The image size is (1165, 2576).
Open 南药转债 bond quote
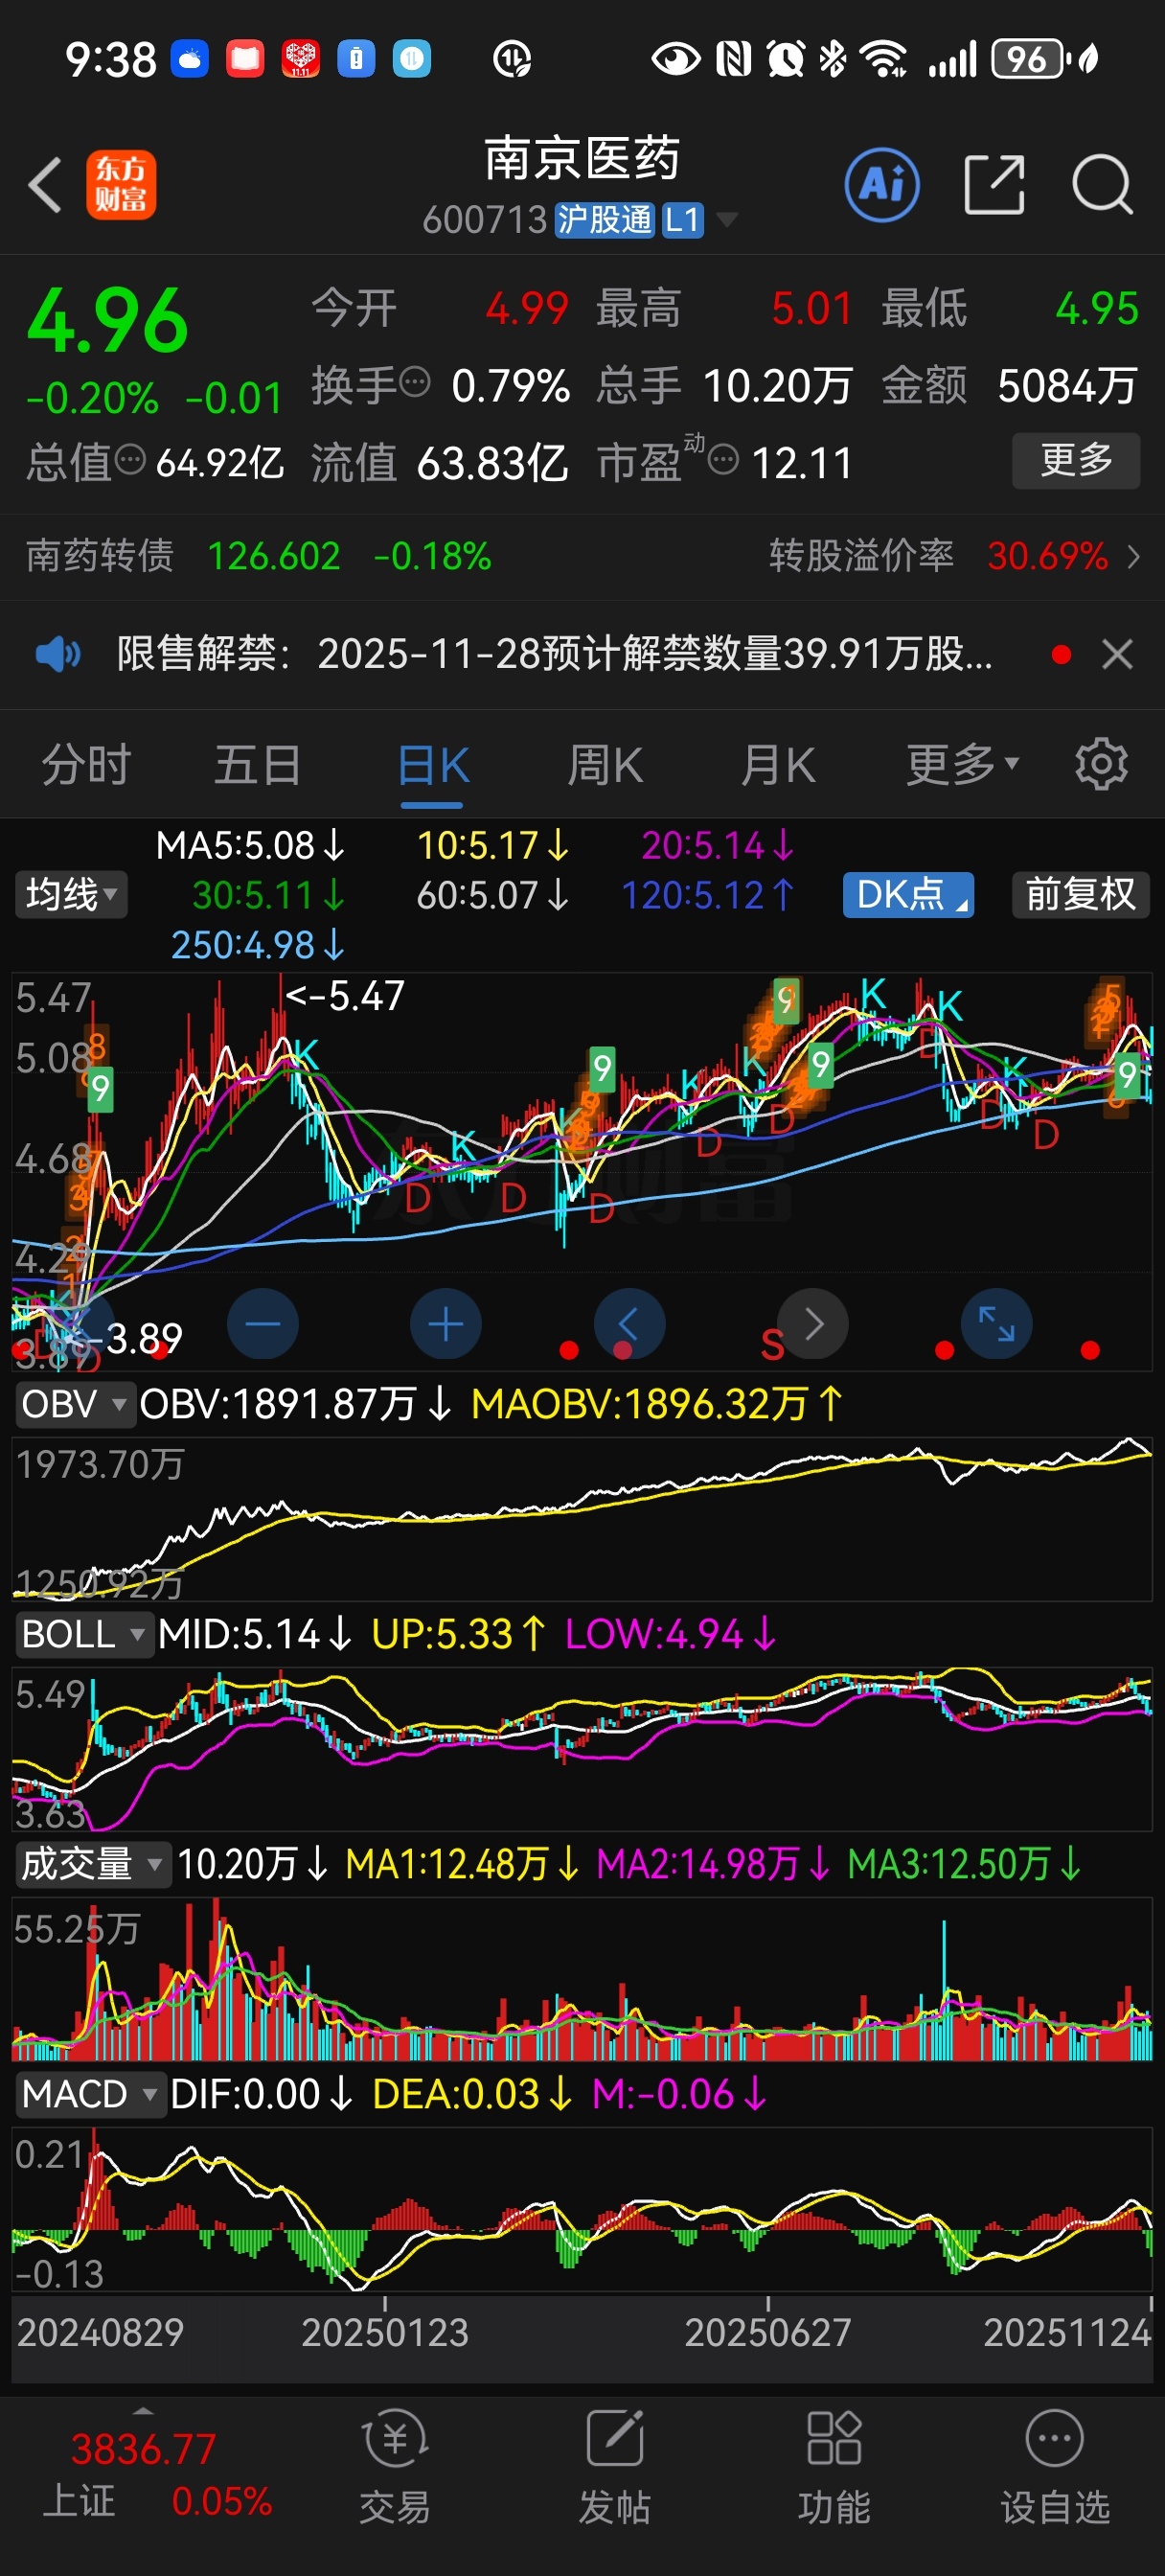click(x=258, y=556)
